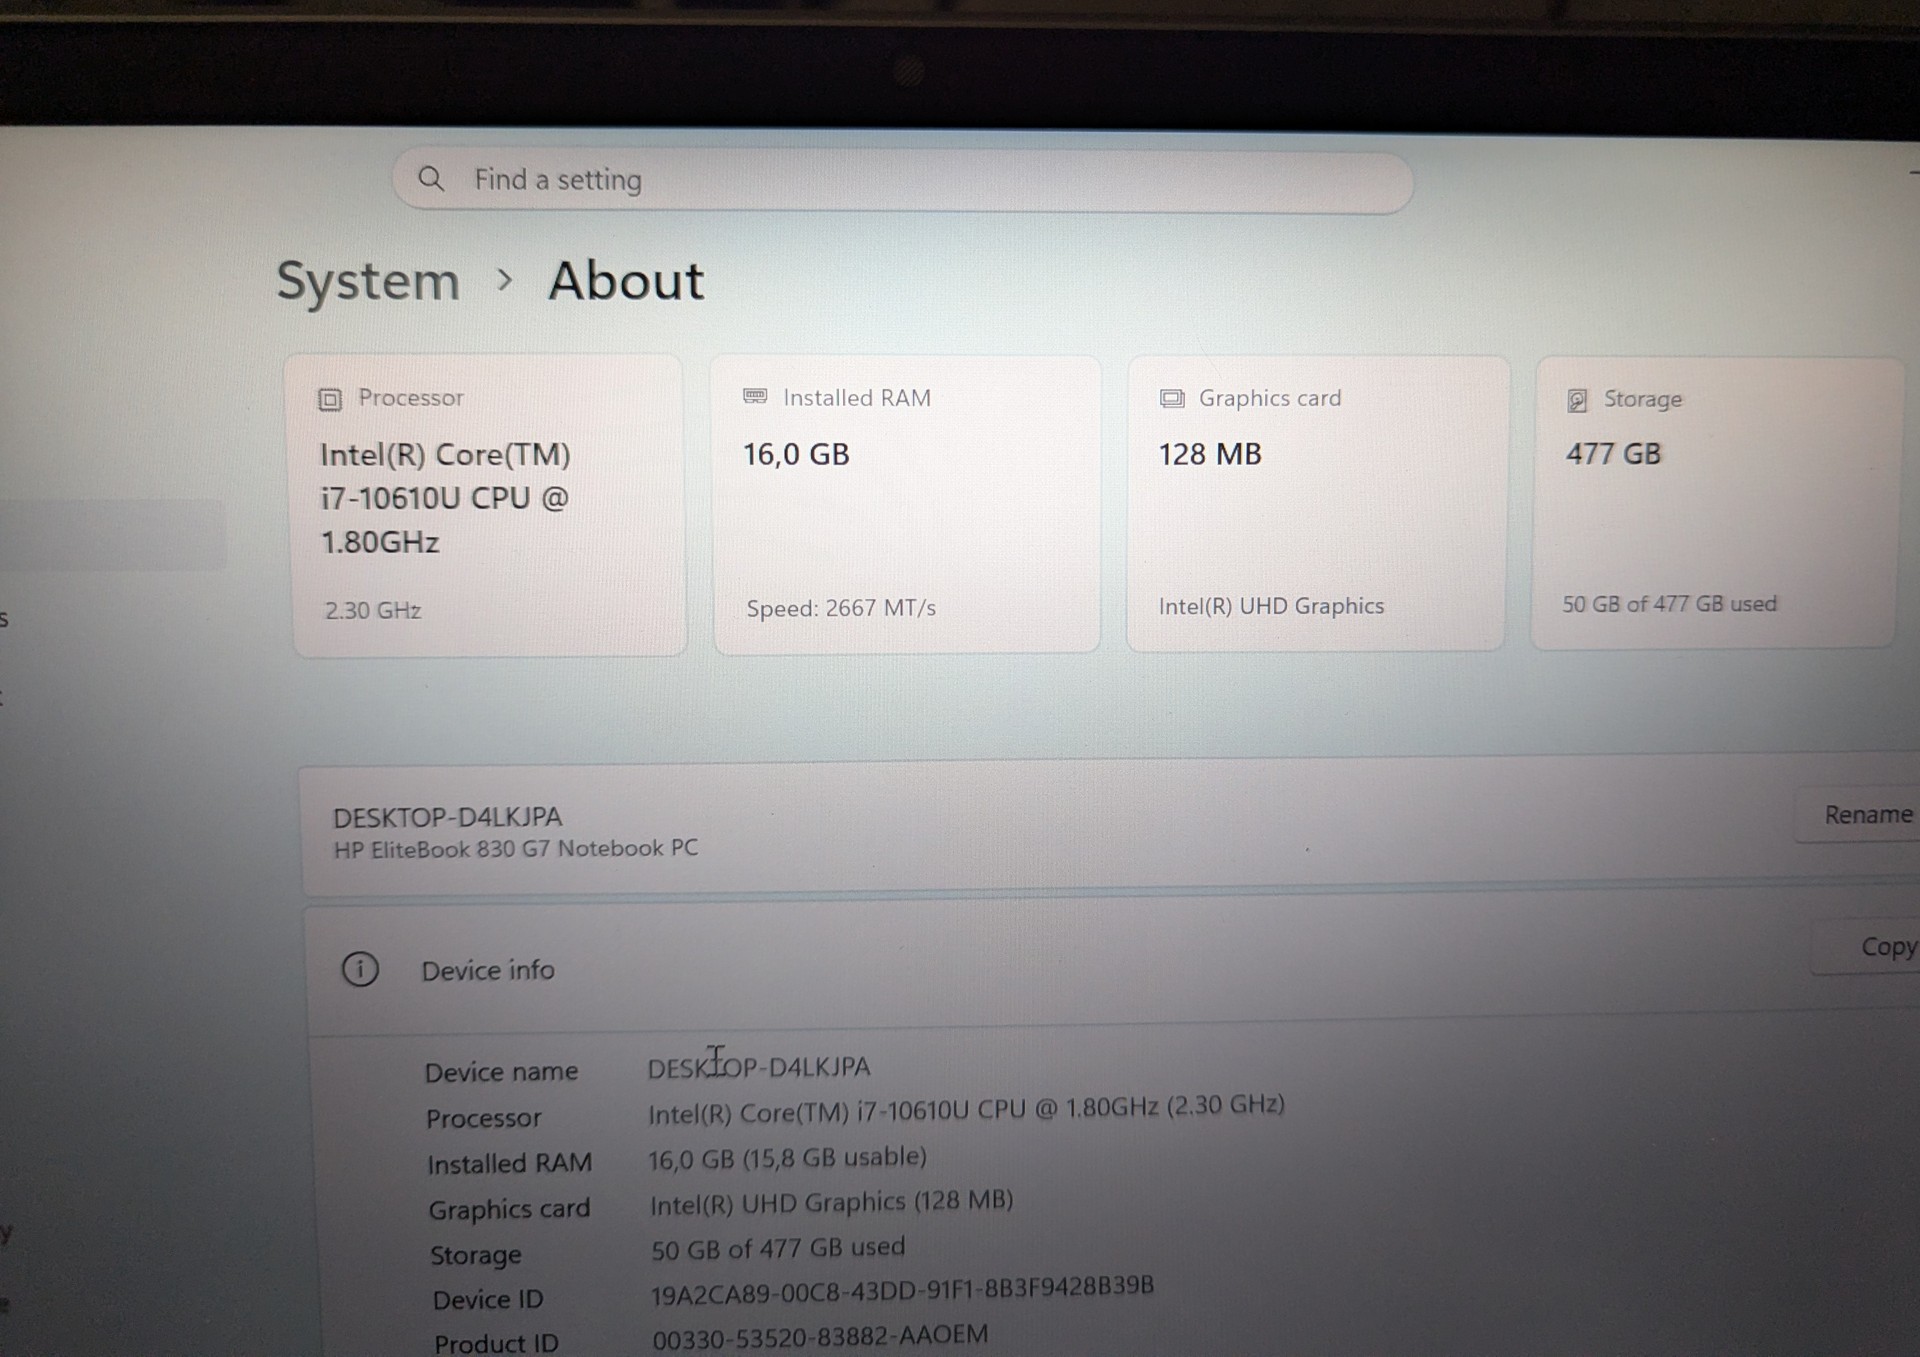Select the Graphics card card label
This screenshot has width=1920, height=1357.
point(1270,398)
